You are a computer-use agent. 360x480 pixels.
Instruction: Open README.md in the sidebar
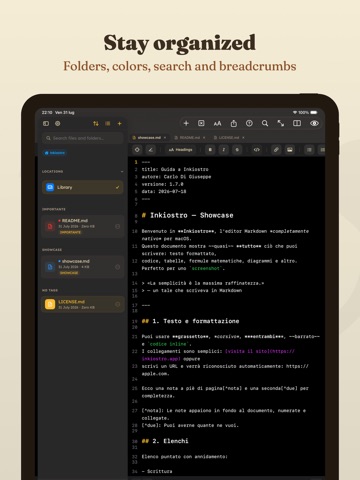click(83, 226)
